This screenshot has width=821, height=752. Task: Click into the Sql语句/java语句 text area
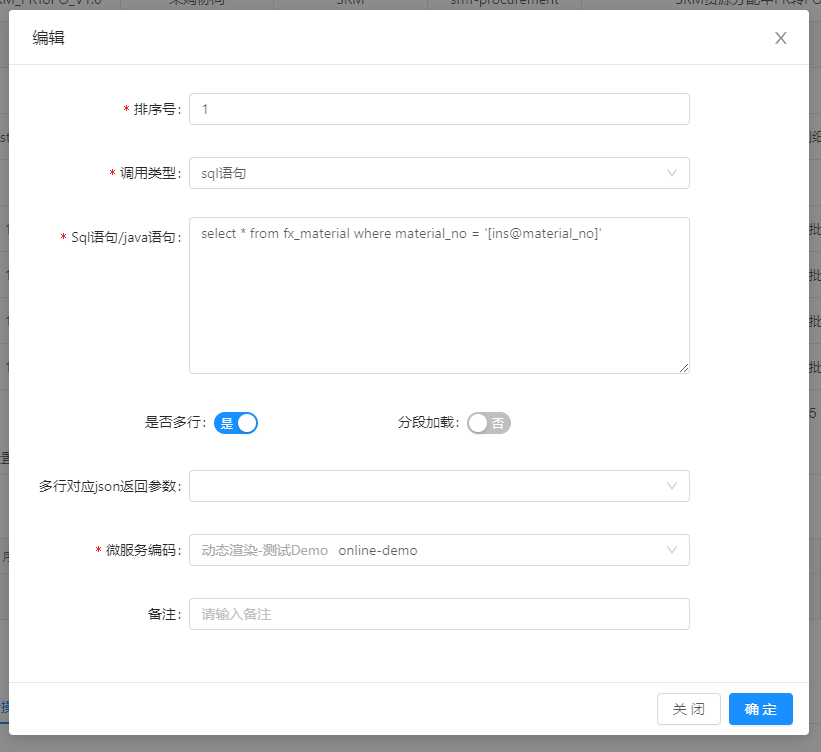coord(439,295)
